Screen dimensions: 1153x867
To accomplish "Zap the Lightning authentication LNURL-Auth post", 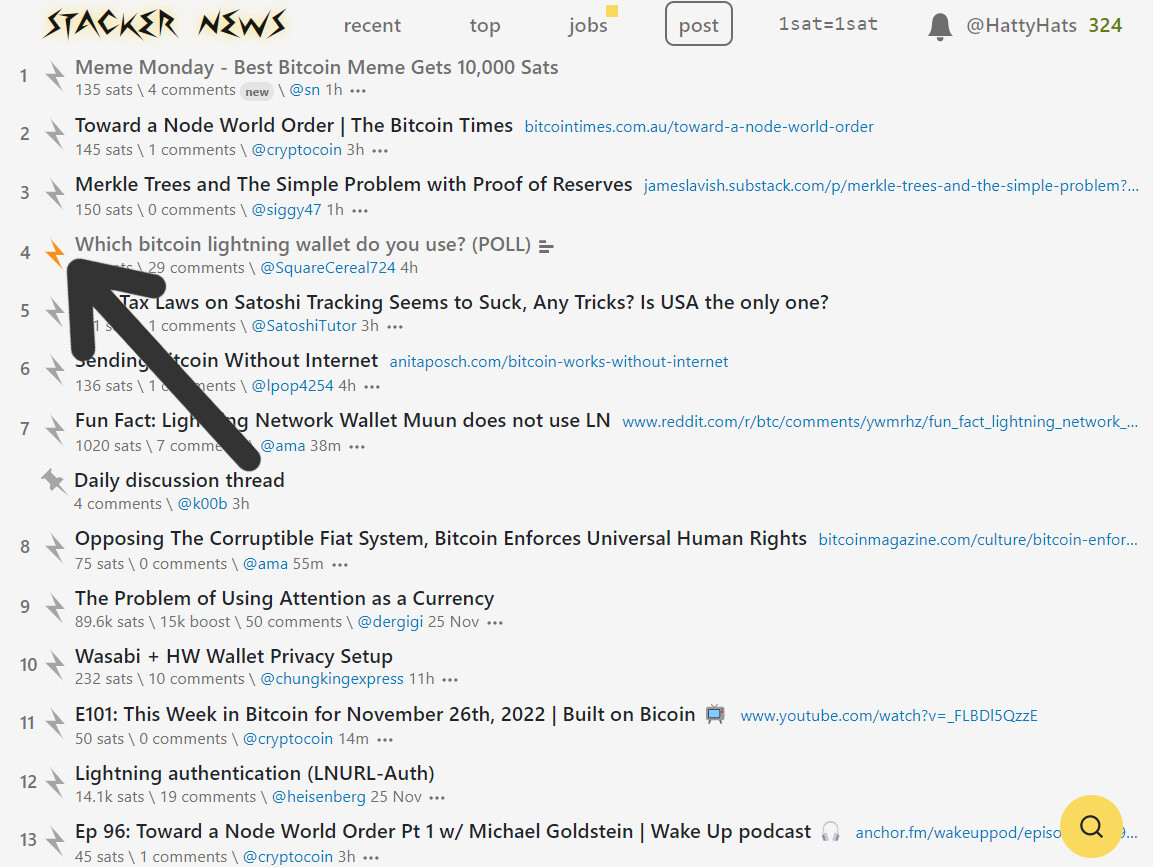I will [x=55, y=782].
